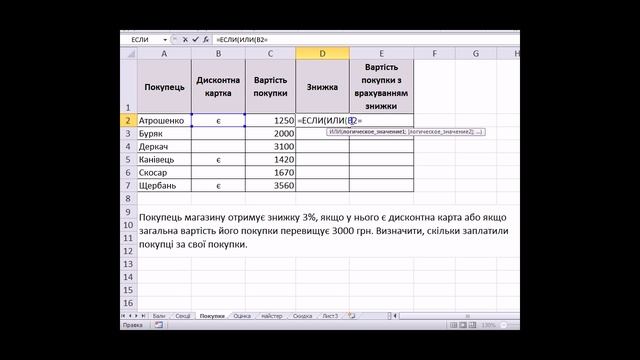The image size is (640, 360).
Task: Switch to Page Break Preview view
Action: [x=472, y=325]
